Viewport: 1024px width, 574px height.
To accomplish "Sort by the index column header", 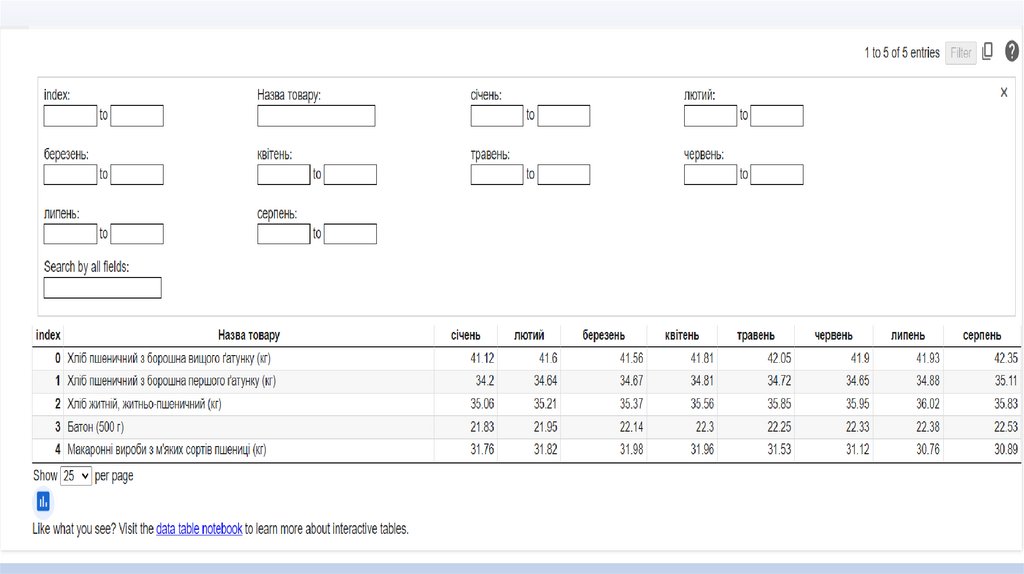I will (48, 335).
